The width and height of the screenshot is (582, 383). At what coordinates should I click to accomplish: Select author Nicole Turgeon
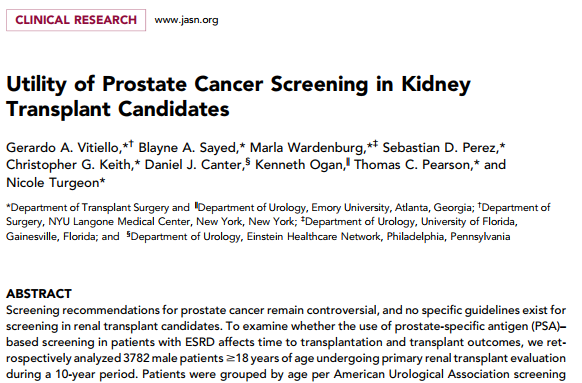point(53,183)
